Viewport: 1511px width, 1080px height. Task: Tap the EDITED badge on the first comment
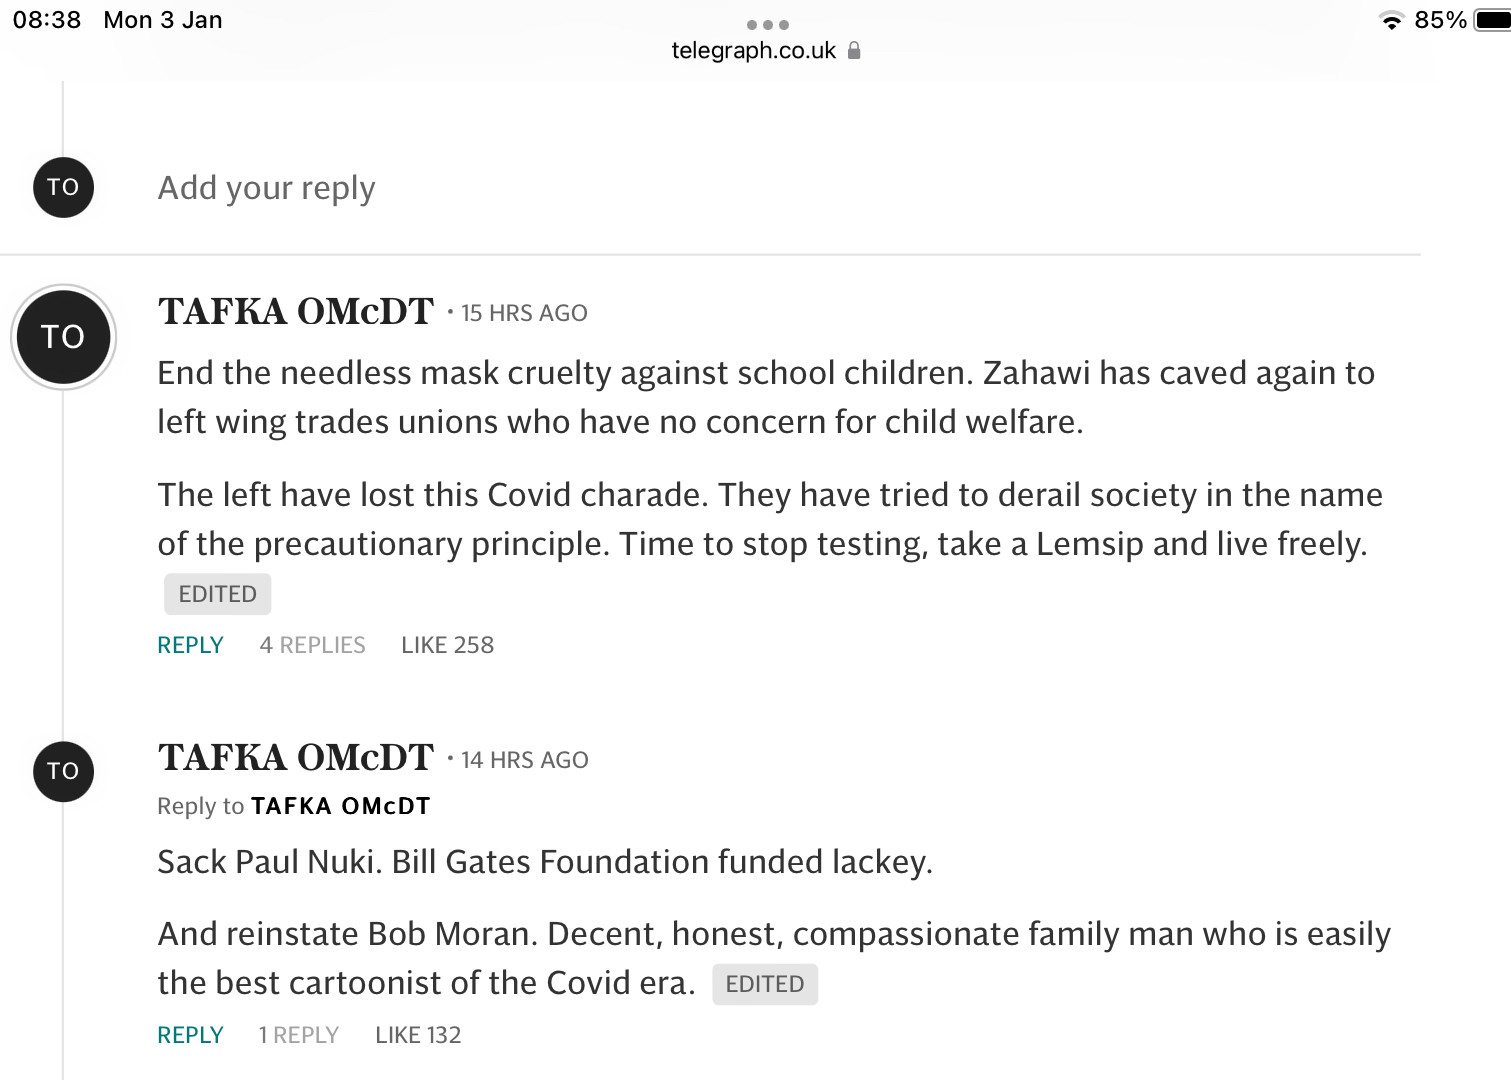tap(217, 594)
